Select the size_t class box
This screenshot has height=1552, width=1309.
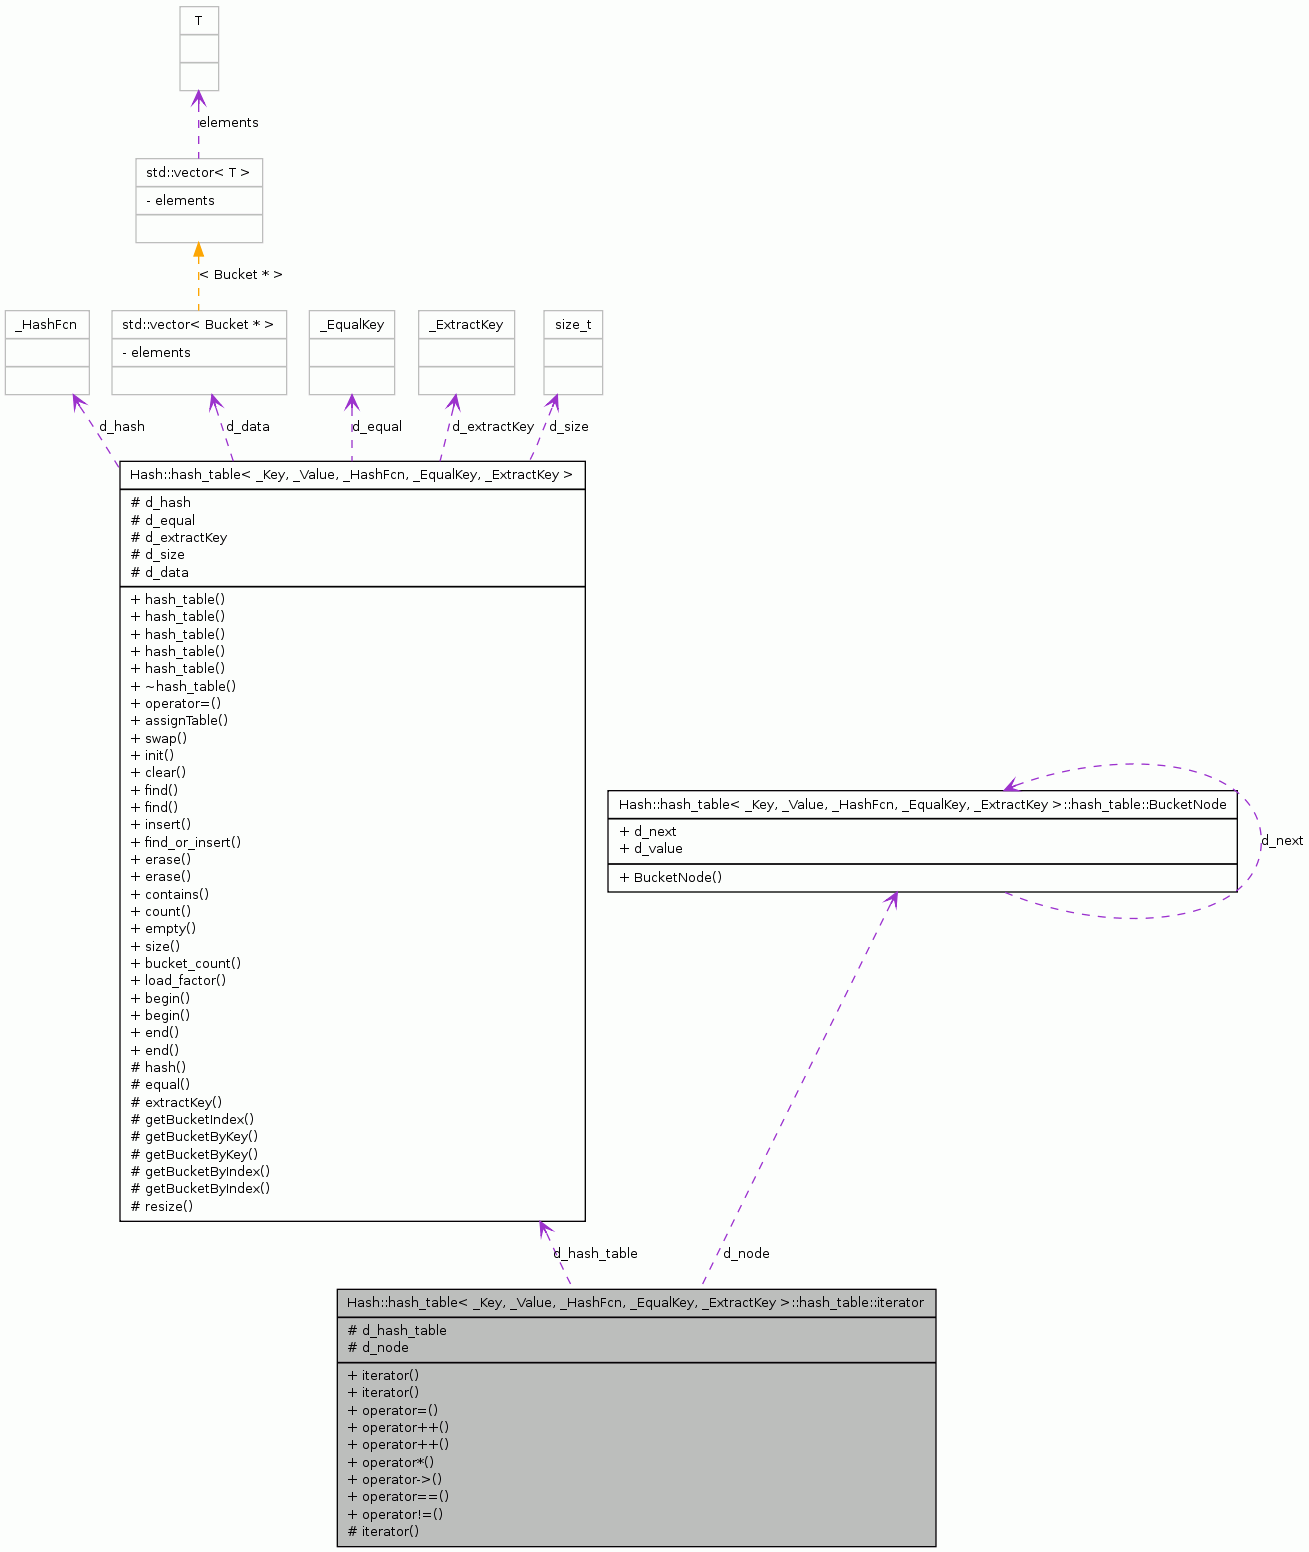pyautogui.click(x=573, y=324)
